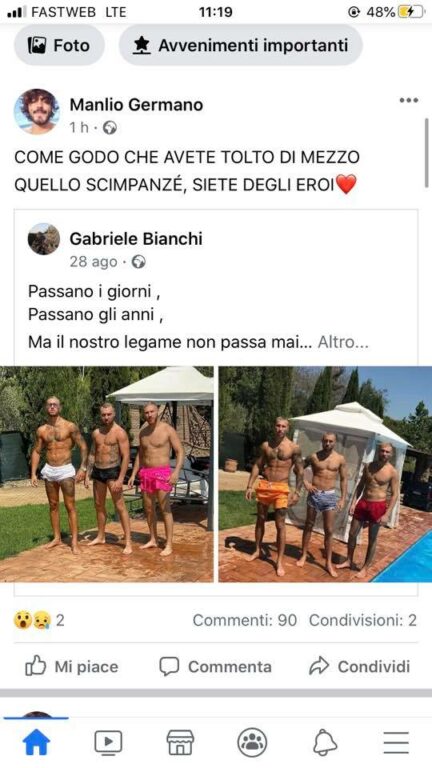This screenshot has width=432, height=768.
Task: Open the right photo beside the pool
Action: [325, 474]
